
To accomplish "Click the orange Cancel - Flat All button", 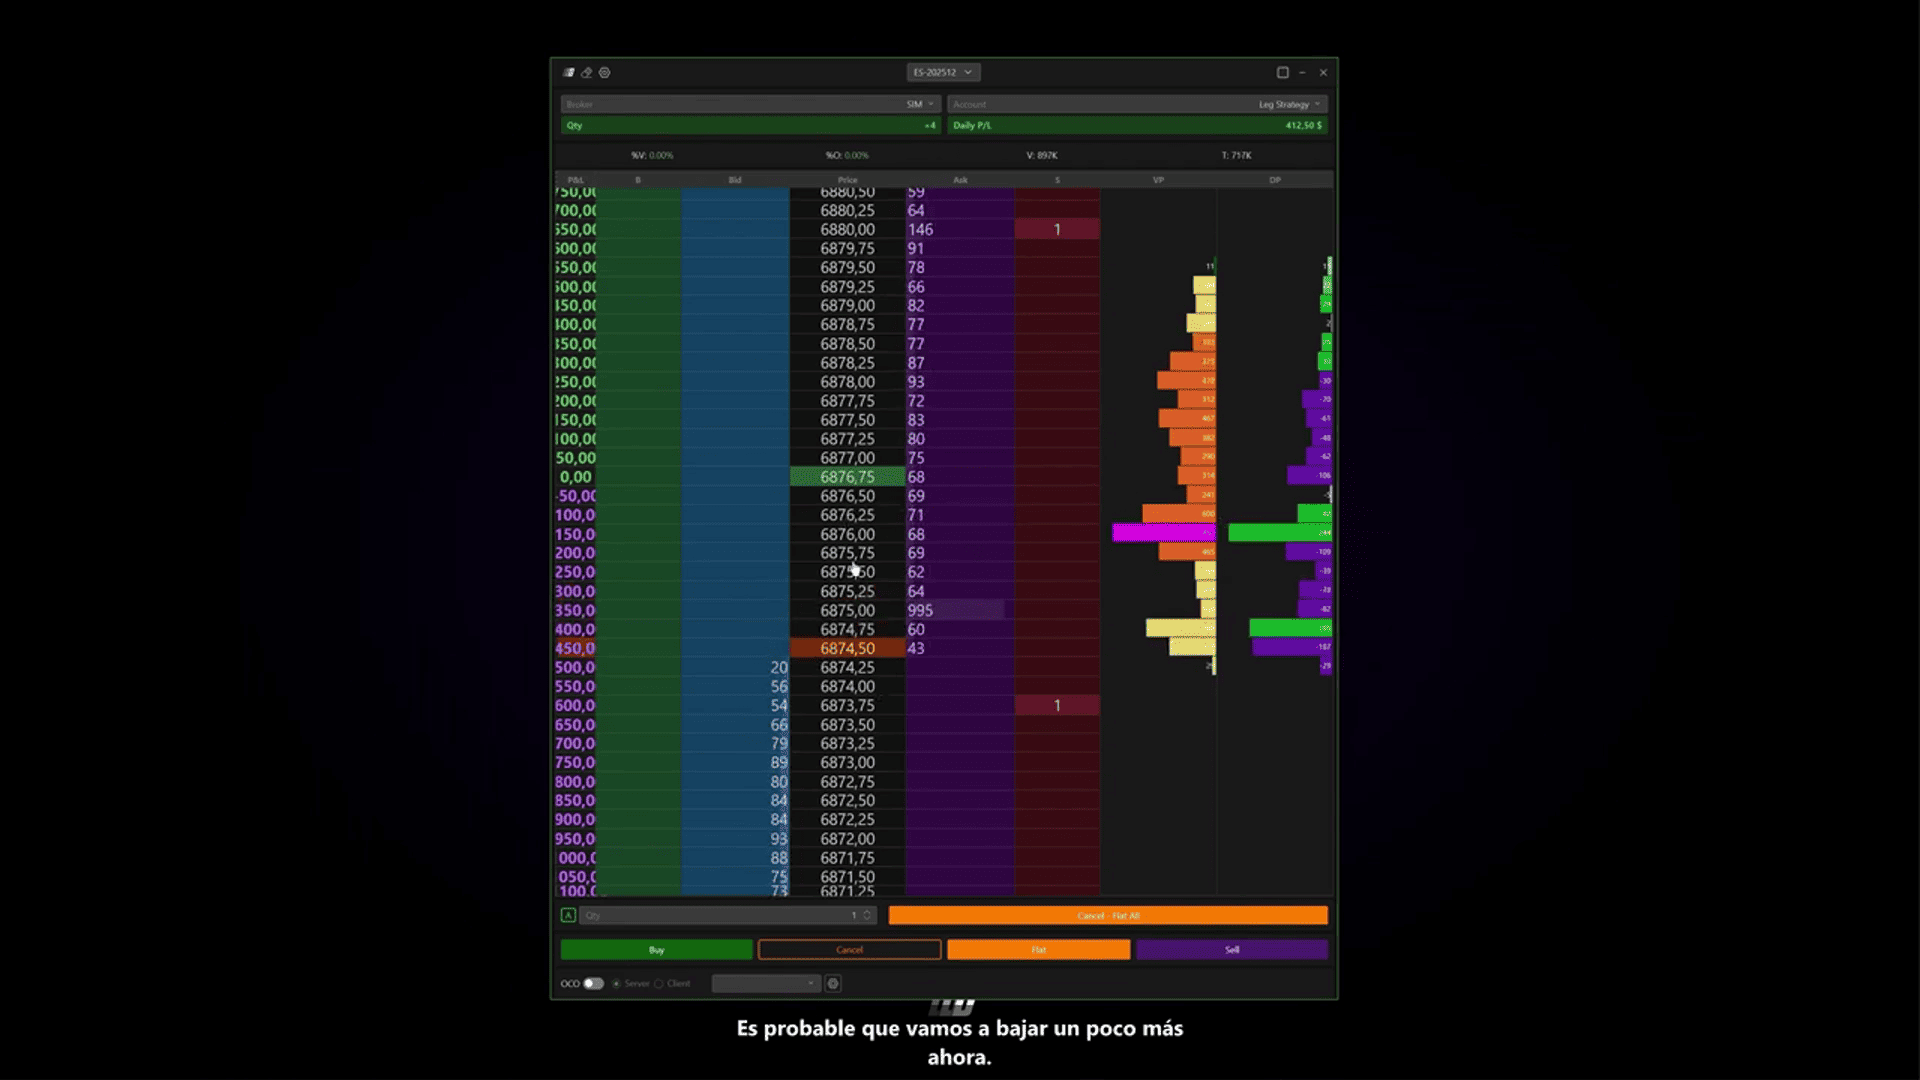I will 1108,915.
